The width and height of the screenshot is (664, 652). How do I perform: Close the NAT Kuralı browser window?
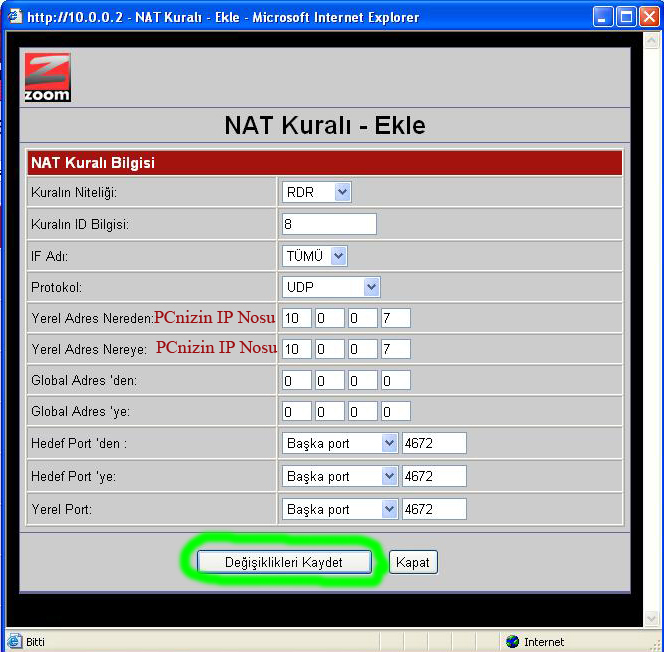(649, 17)
